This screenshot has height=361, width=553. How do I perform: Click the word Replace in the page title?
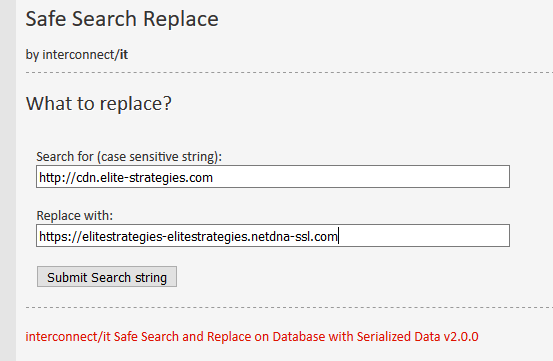pos(181,19)
